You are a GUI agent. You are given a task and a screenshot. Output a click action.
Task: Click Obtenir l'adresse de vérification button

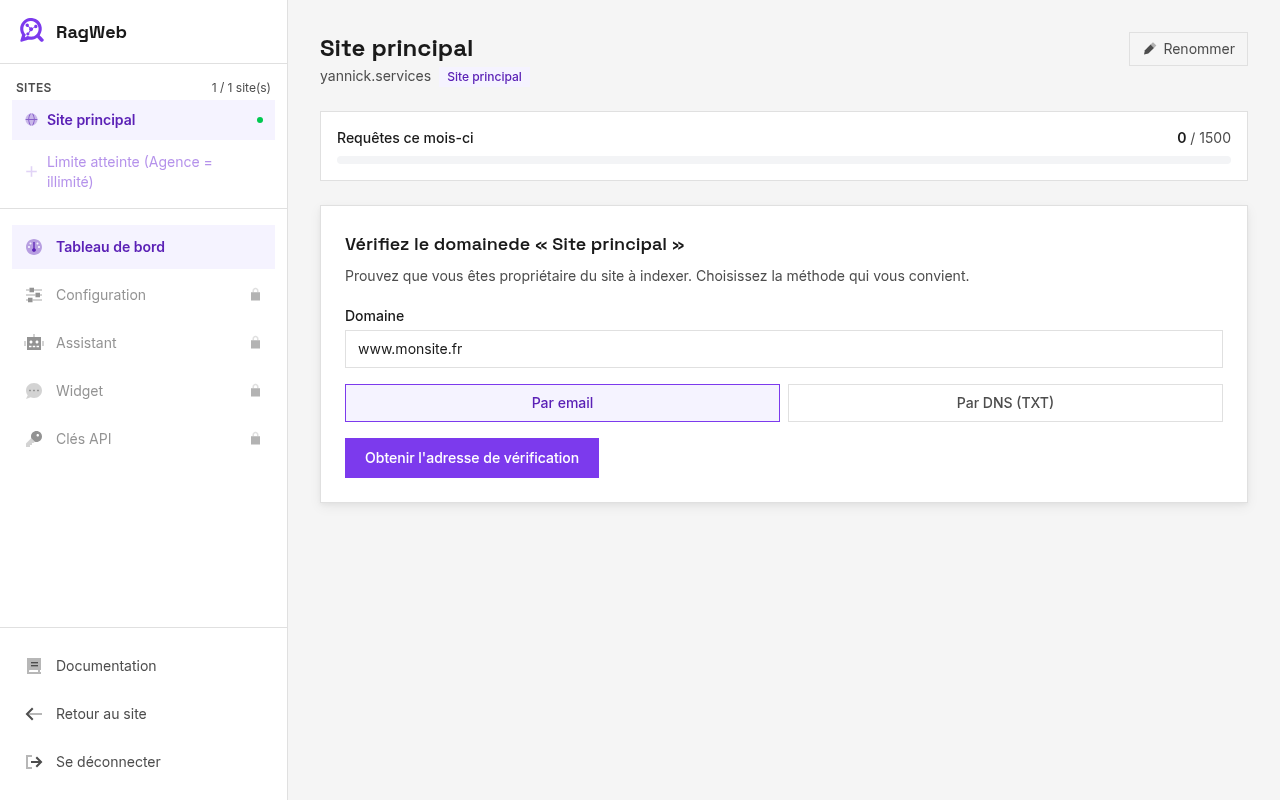coord(472,458)
